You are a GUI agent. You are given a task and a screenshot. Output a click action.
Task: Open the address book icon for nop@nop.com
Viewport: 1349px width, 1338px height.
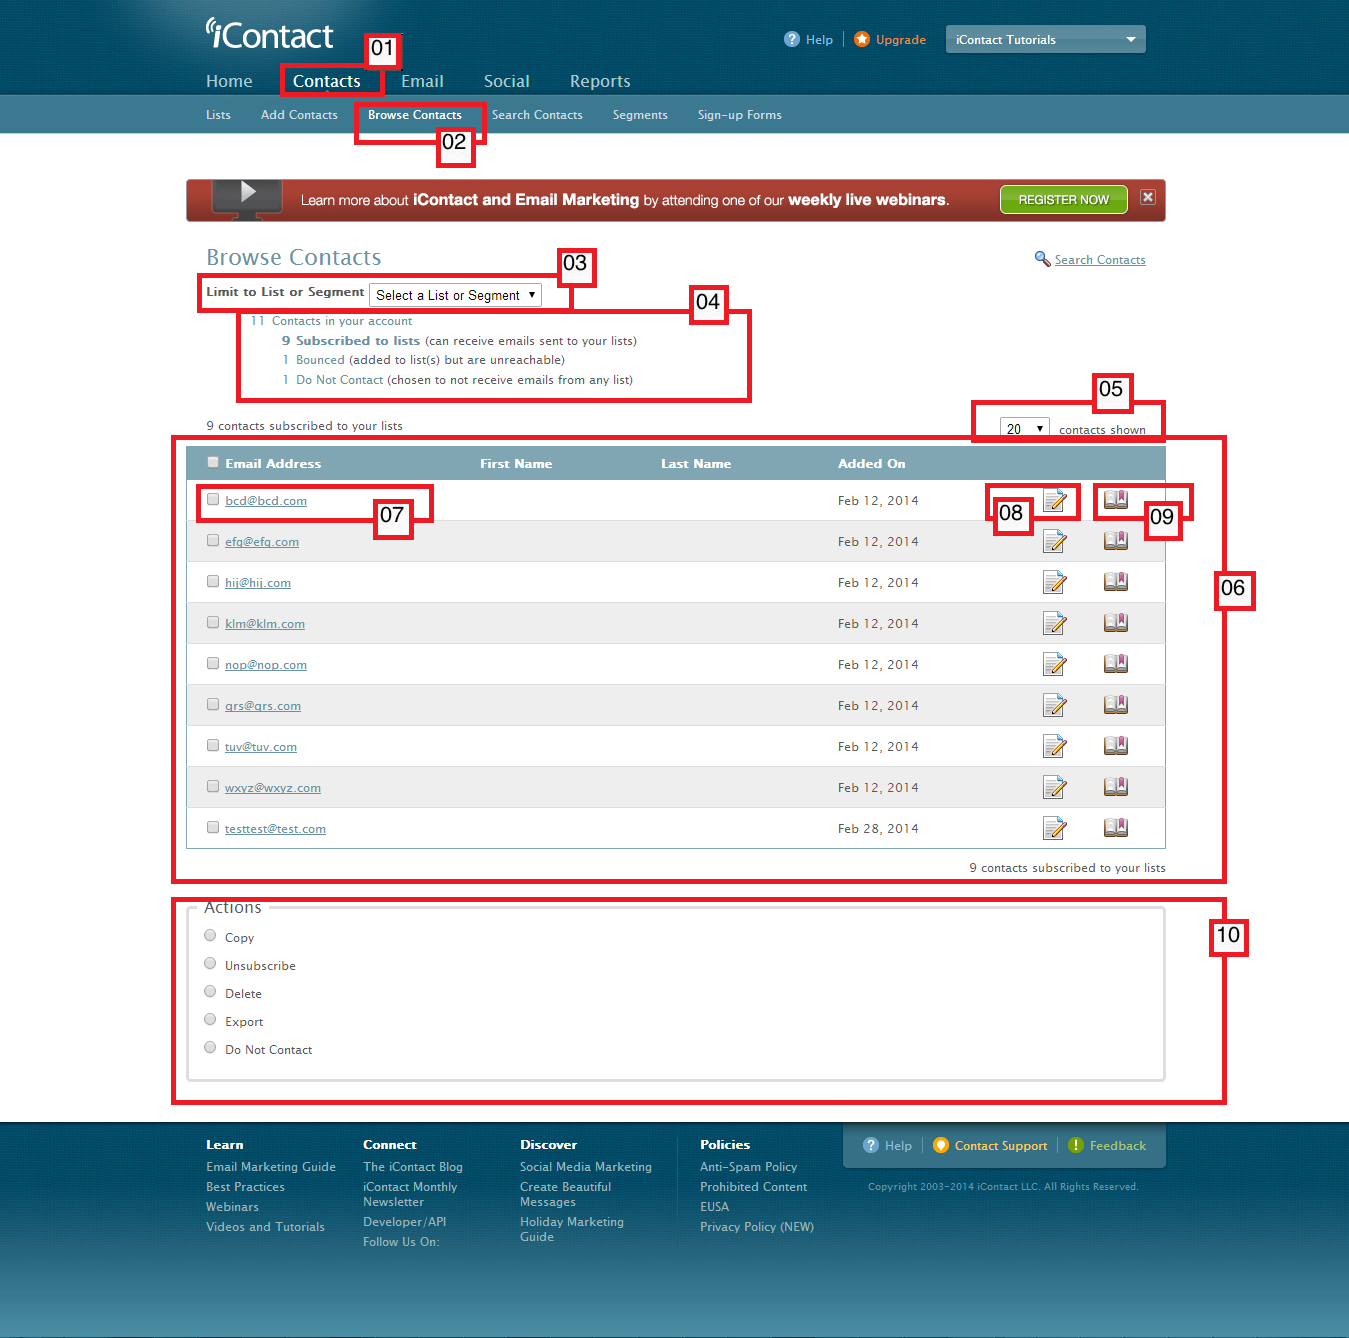point(1115,663)
